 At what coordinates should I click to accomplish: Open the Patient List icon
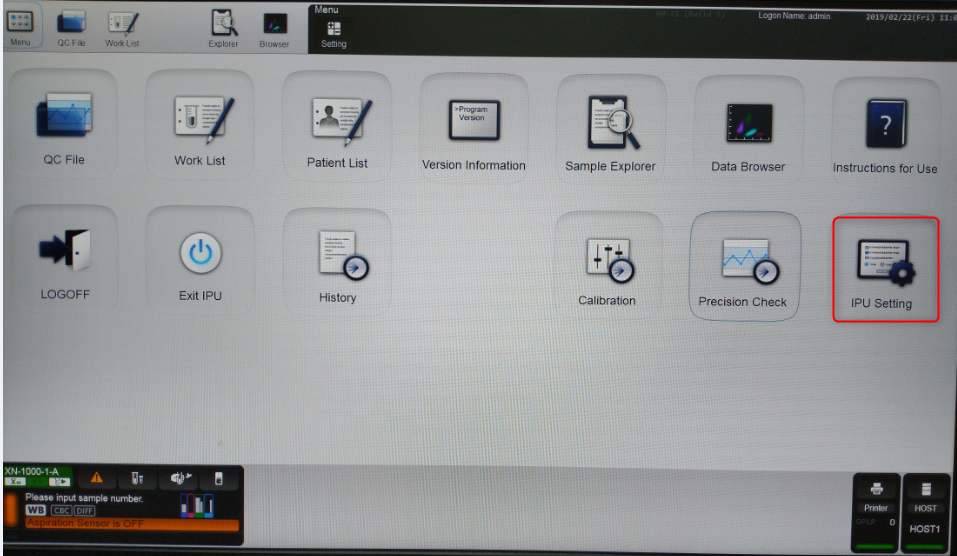tap(337, 122)
